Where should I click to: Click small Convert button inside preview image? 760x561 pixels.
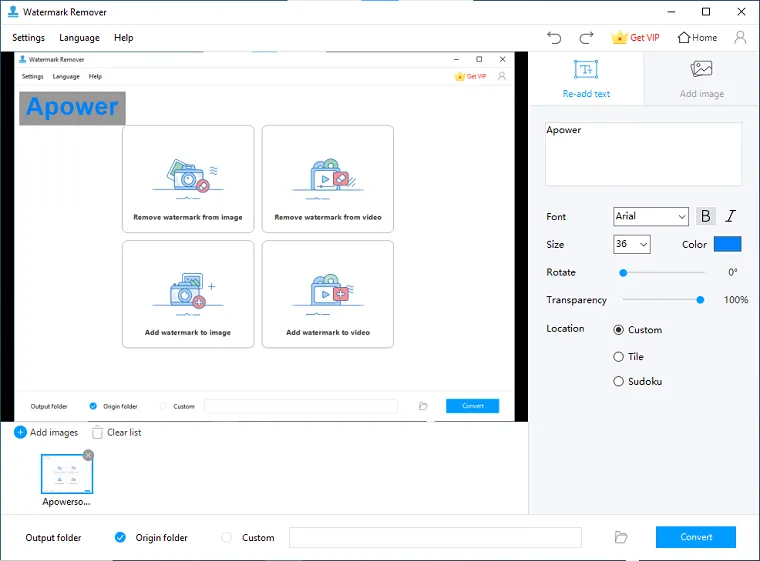473,406
